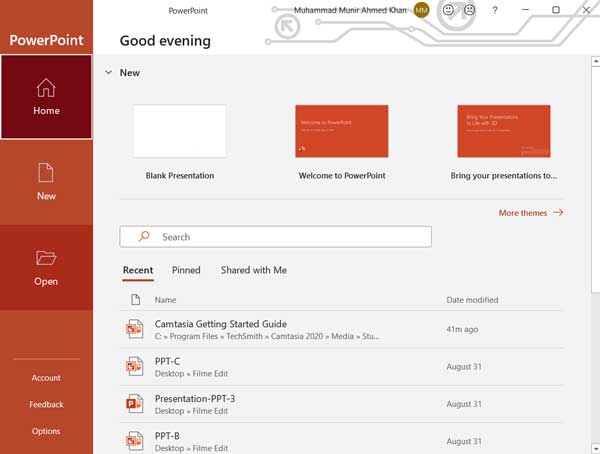Viewport: 600px width, 454px height.
Task: Open Bring your presentations to life template
Action: [504, 131]
